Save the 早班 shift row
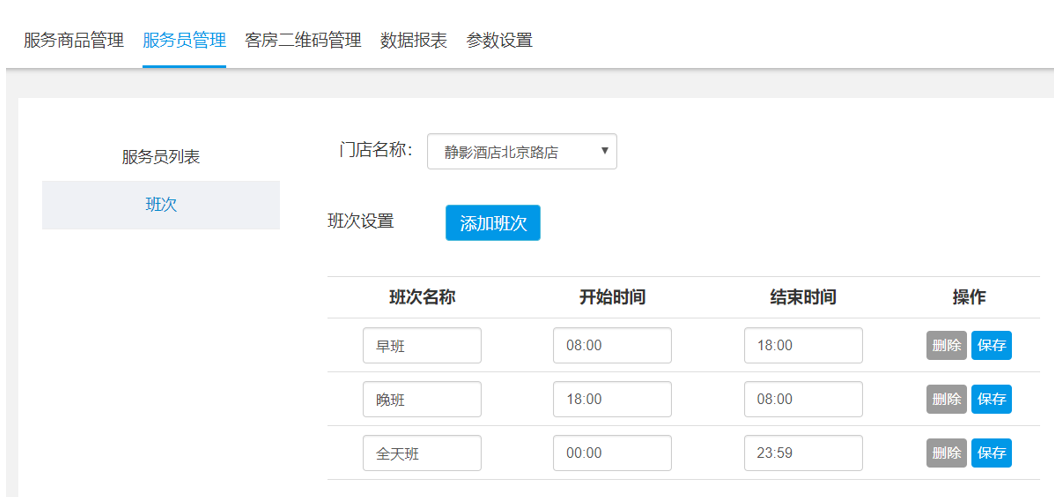Screen dimensions: 1054x497 pos(991,346)
